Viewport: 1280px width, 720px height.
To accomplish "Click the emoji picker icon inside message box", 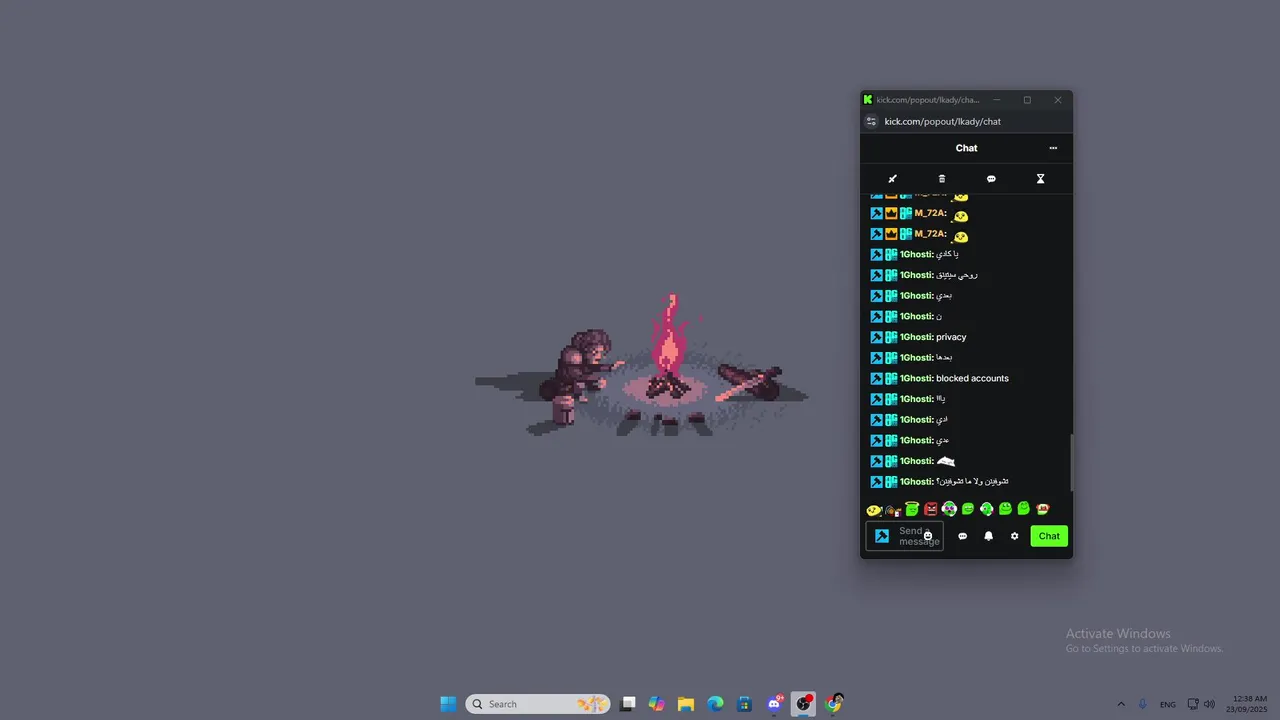I will pyautogui.click(x=928, y=536).
